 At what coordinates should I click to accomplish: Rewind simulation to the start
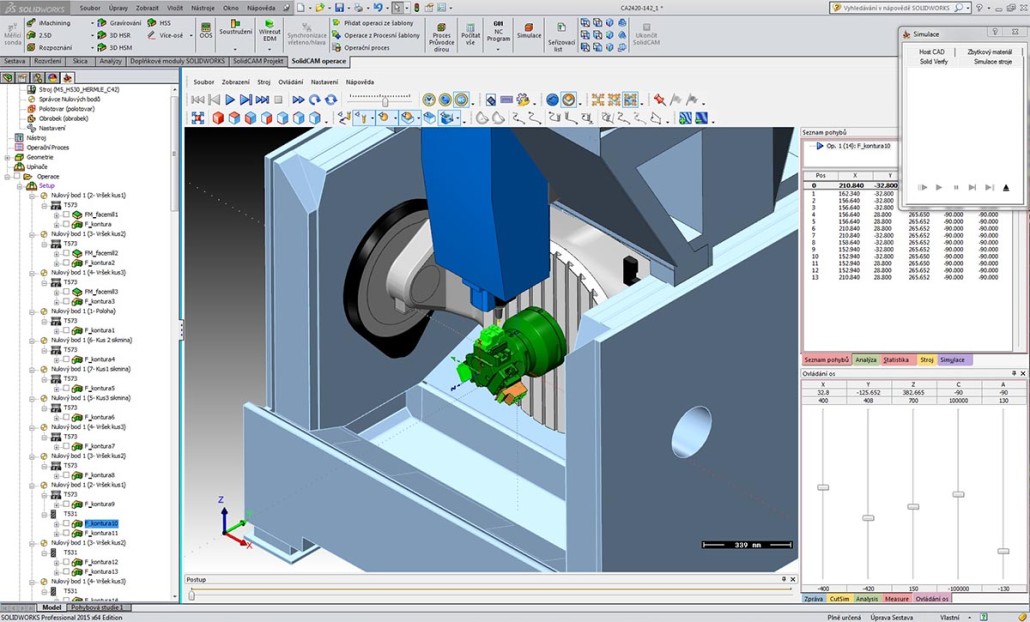coord(198,100)
